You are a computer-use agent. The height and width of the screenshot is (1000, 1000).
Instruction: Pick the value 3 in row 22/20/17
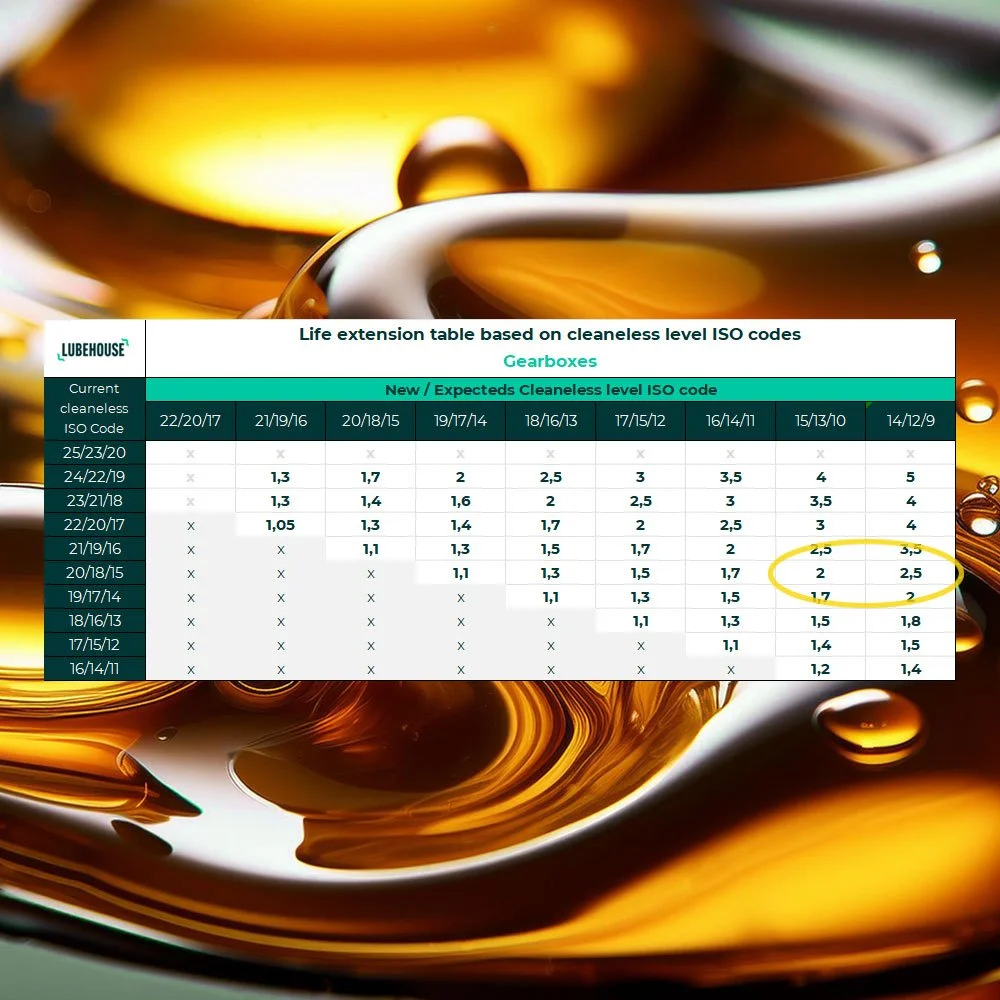click(x=820, y=525)
